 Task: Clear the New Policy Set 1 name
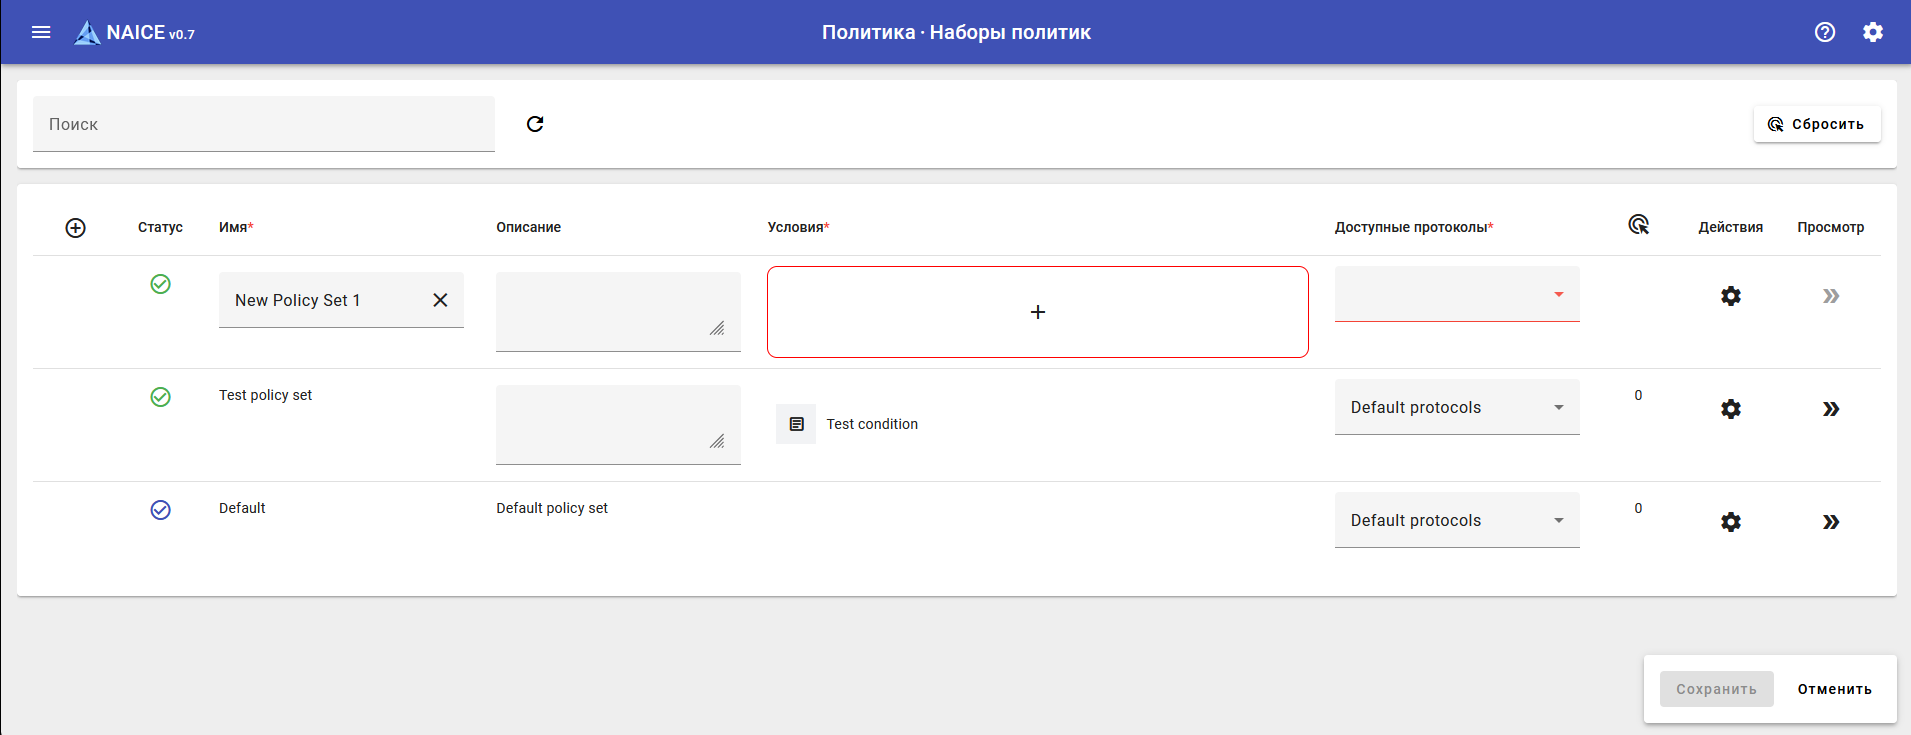coord(440,300)
